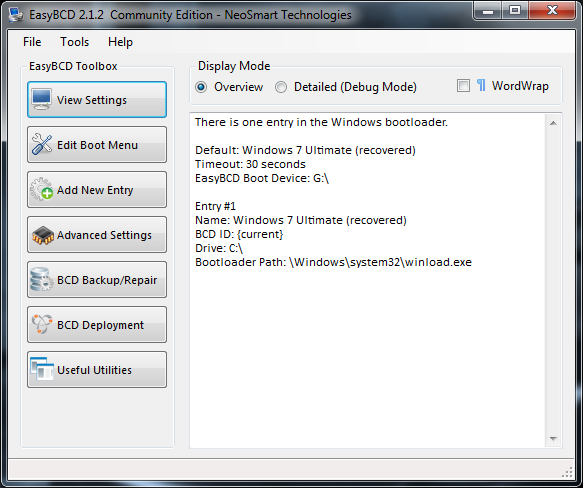Click 'Default: Windows 7 Ultimate (recovered)' line
The width and height of the screenshot is (583, 488).
click(305, 150)
